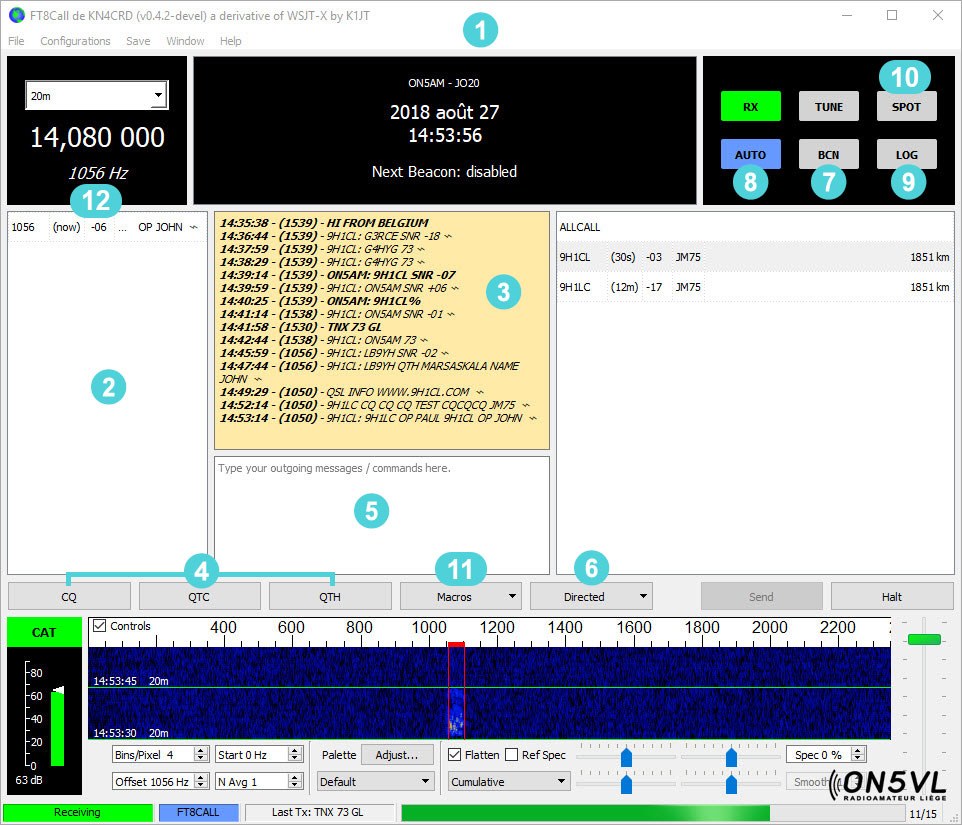Screen dimensions: 962x825
Task: Click the lower-right blue spectrum slider
Action: click(x=731, y=784)
